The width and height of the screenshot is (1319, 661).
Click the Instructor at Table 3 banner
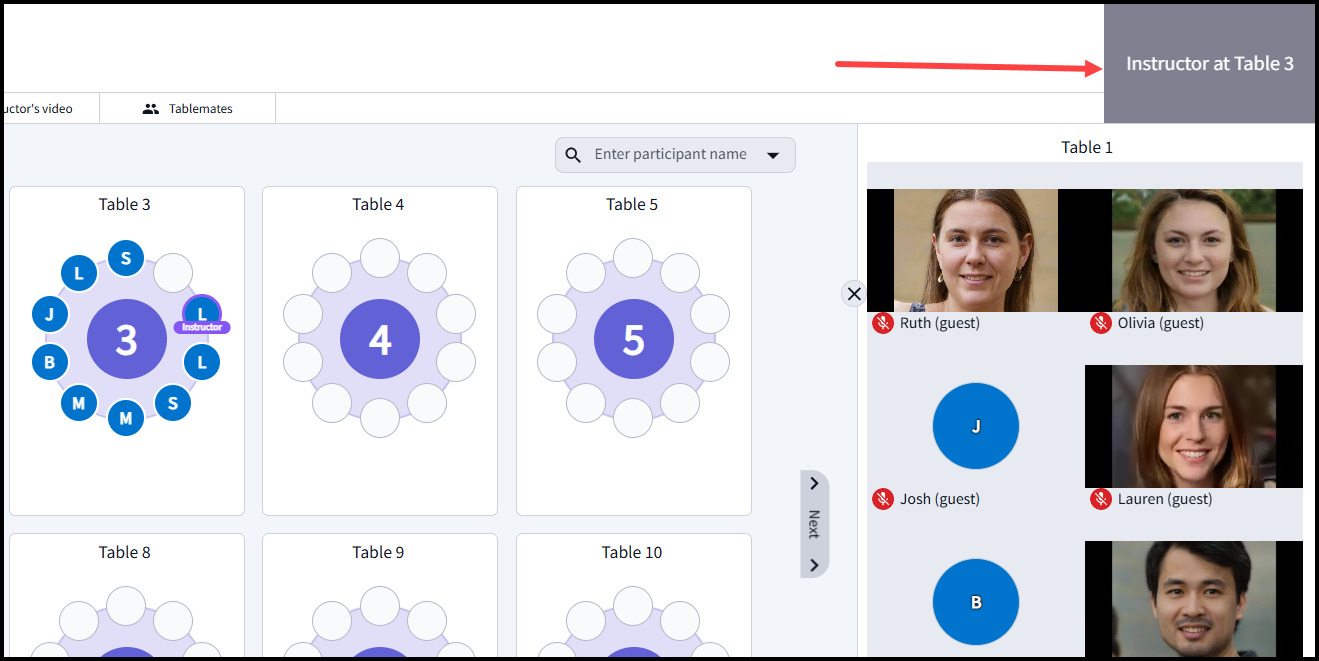[x=1209, y=63]
